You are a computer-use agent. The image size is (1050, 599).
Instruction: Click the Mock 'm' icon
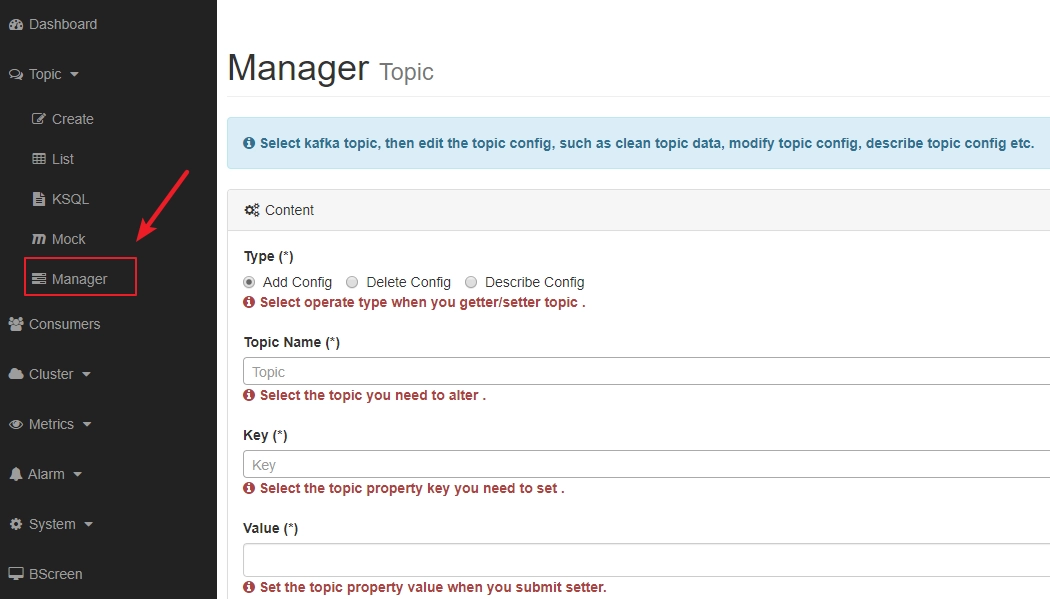coord(39,239)
